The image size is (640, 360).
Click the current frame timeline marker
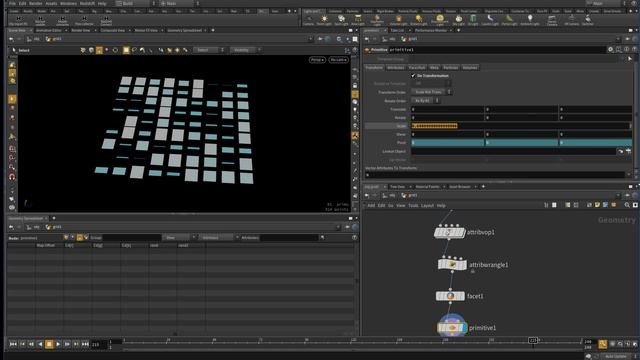coord(533,340)
